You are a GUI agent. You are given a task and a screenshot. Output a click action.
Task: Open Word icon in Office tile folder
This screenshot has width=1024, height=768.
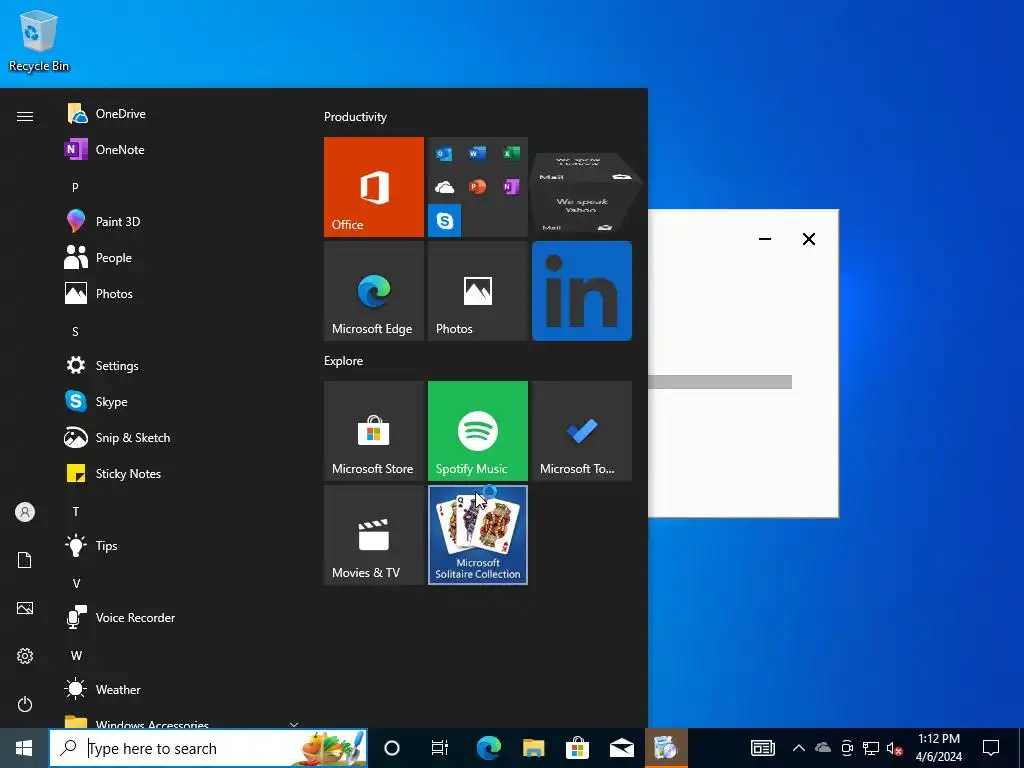[477, 153]
